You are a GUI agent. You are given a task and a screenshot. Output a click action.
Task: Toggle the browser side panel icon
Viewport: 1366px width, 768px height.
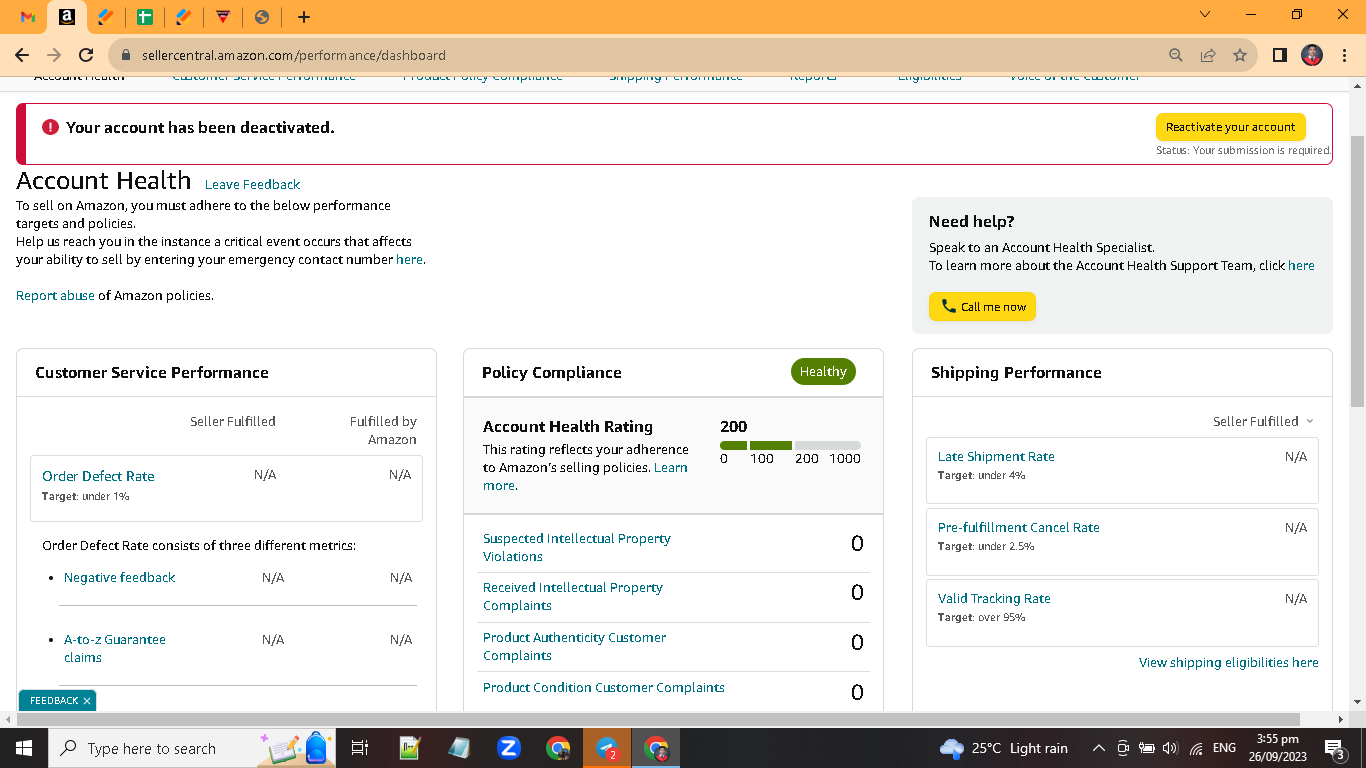pyautogui.click(x=1280, y=55)
